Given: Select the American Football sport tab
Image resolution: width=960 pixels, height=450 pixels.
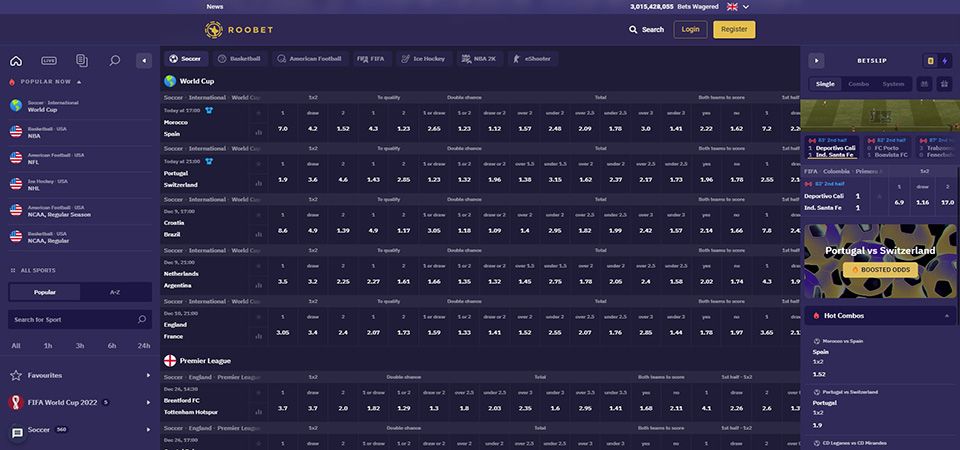Looking at the screenshot, I should coord(310,59).
